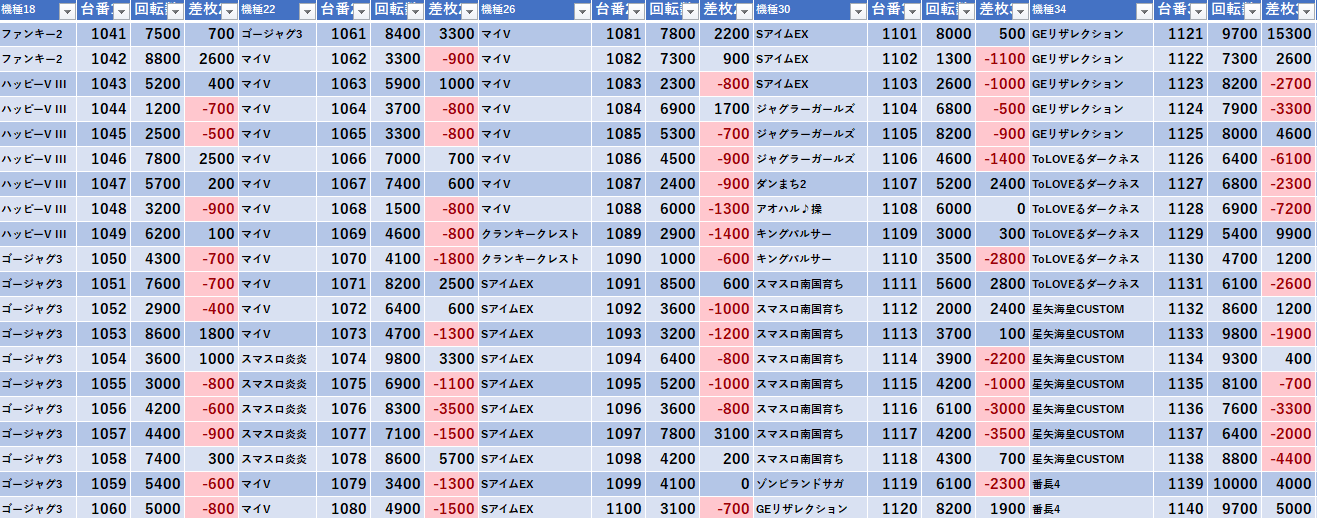Select the 差枚 value 9900 in row 1129
1317x518 pixels.
[x=1288, y=234]
